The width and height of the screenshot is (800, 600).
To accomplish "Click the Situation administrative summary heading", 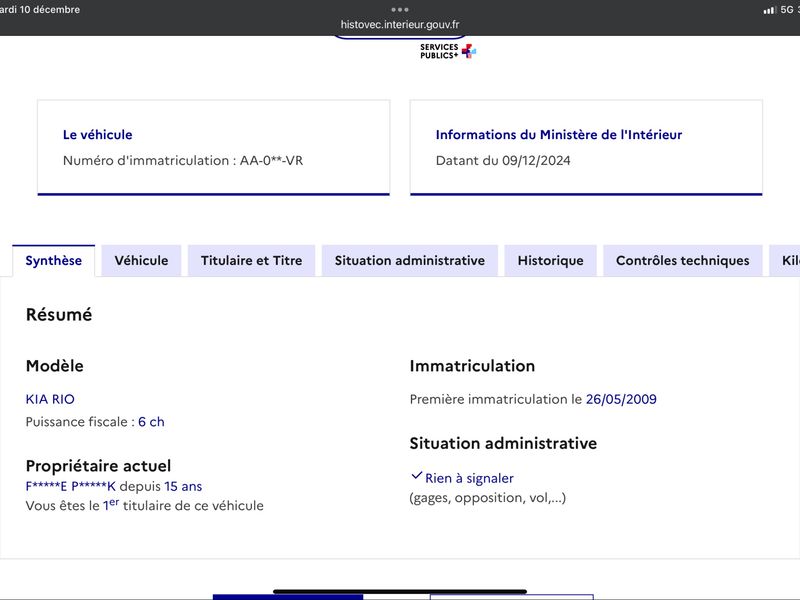I will coord(503,443).
